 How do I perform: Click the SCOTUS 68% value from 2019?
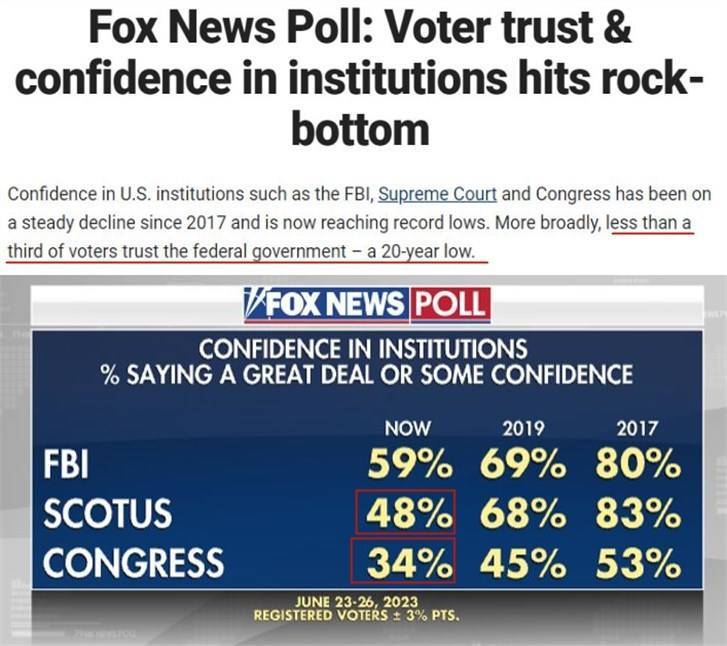tap(523, 513)
